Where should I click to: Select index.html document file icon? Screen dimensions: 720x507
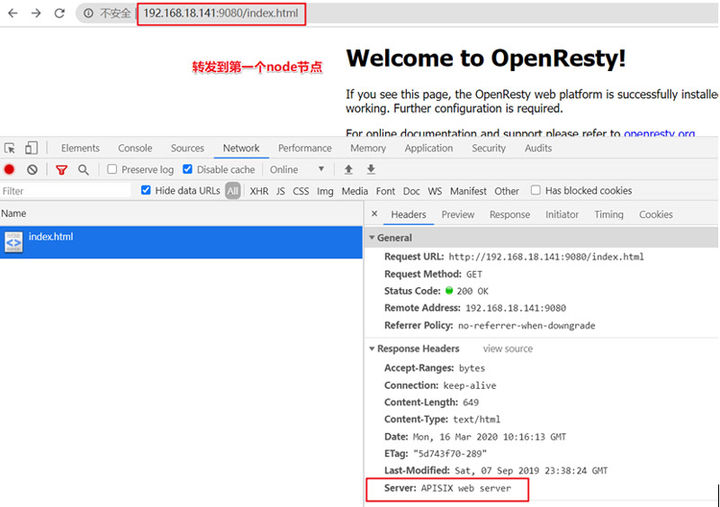click(14, 242)
